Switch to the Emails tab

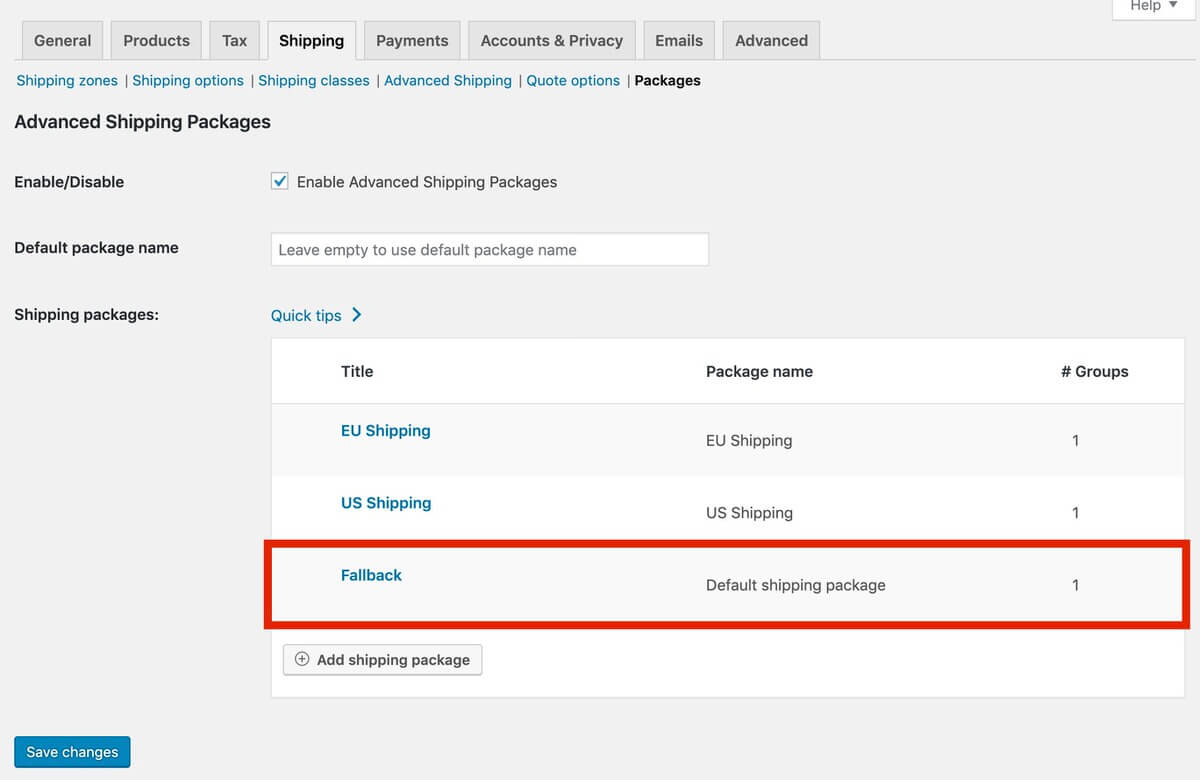[x=678, y=40]
